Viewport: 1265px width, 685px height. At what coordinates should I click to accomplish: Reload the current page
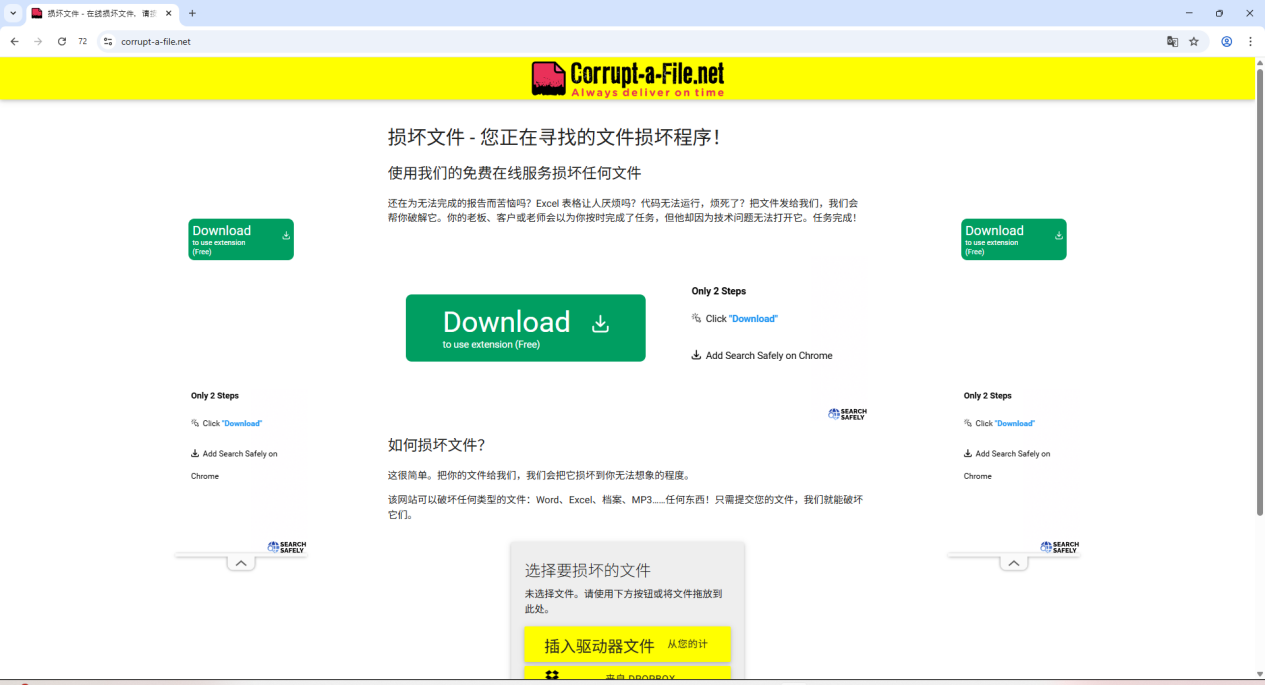click(x=62, y=41)
